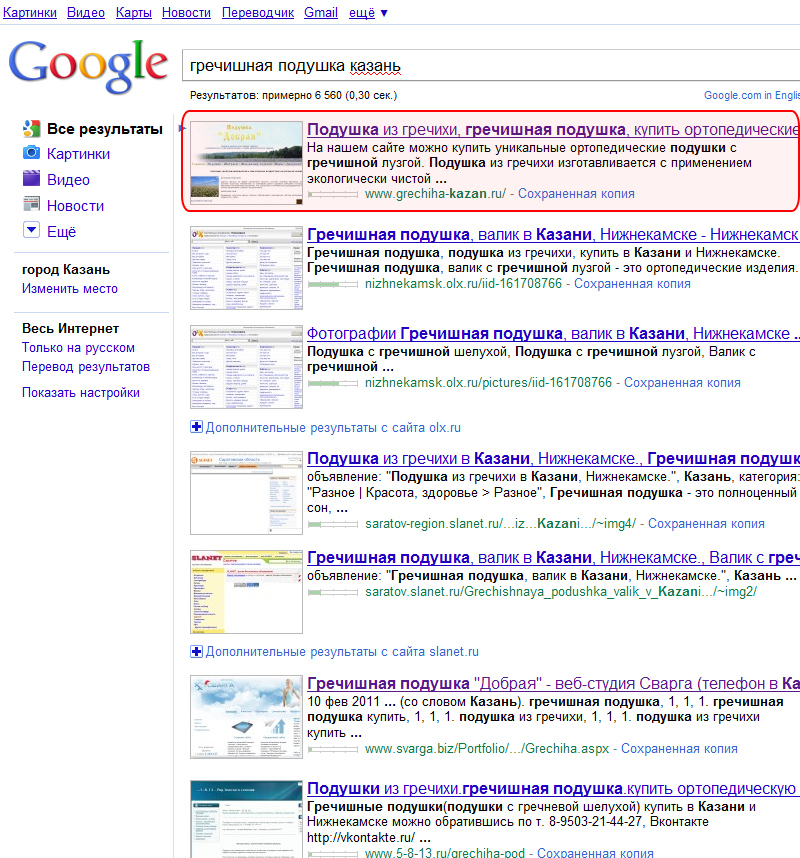The width and height of the screenshot is (800, 858).
Task: Select Все результаты in left sidebar
Action: pos(105,129)
